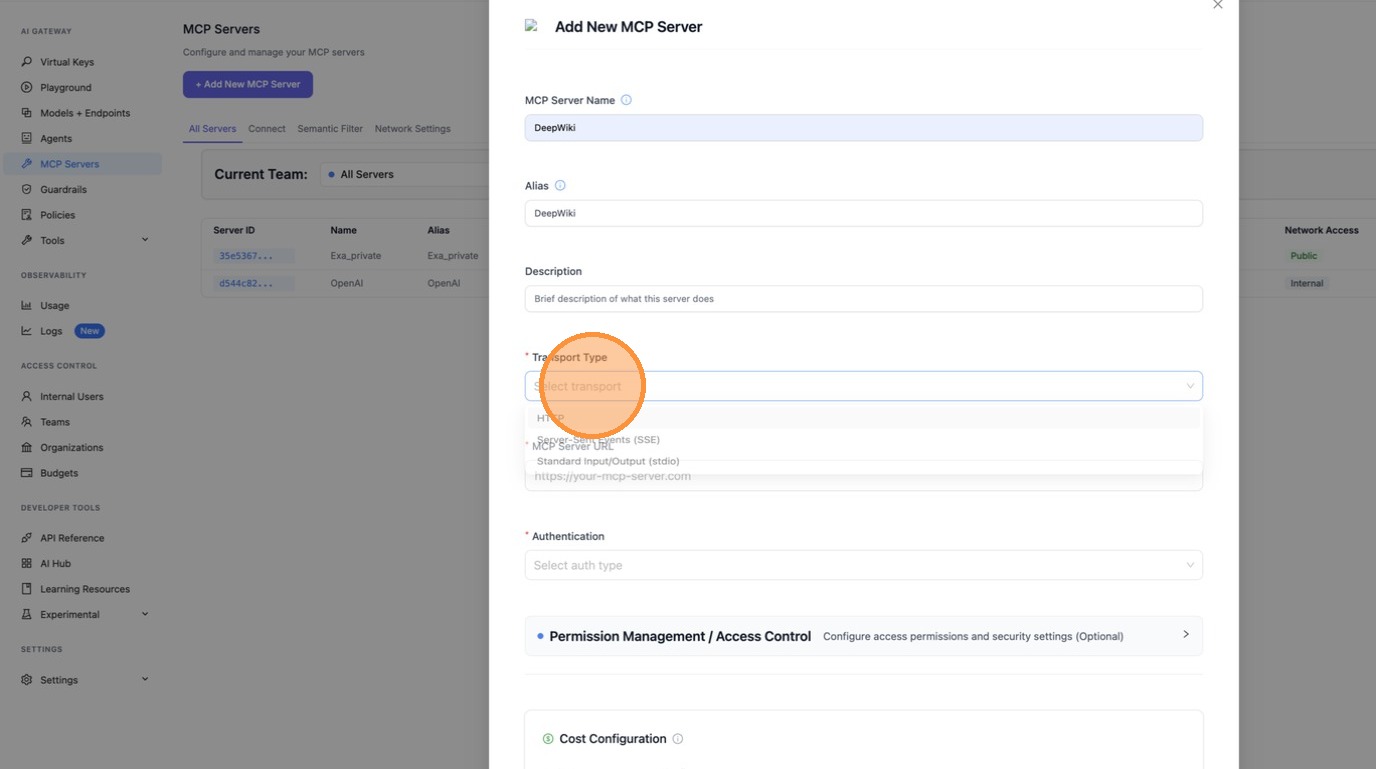
Task: Expand the Settings sidebar menu
Action: click(144, 680)
